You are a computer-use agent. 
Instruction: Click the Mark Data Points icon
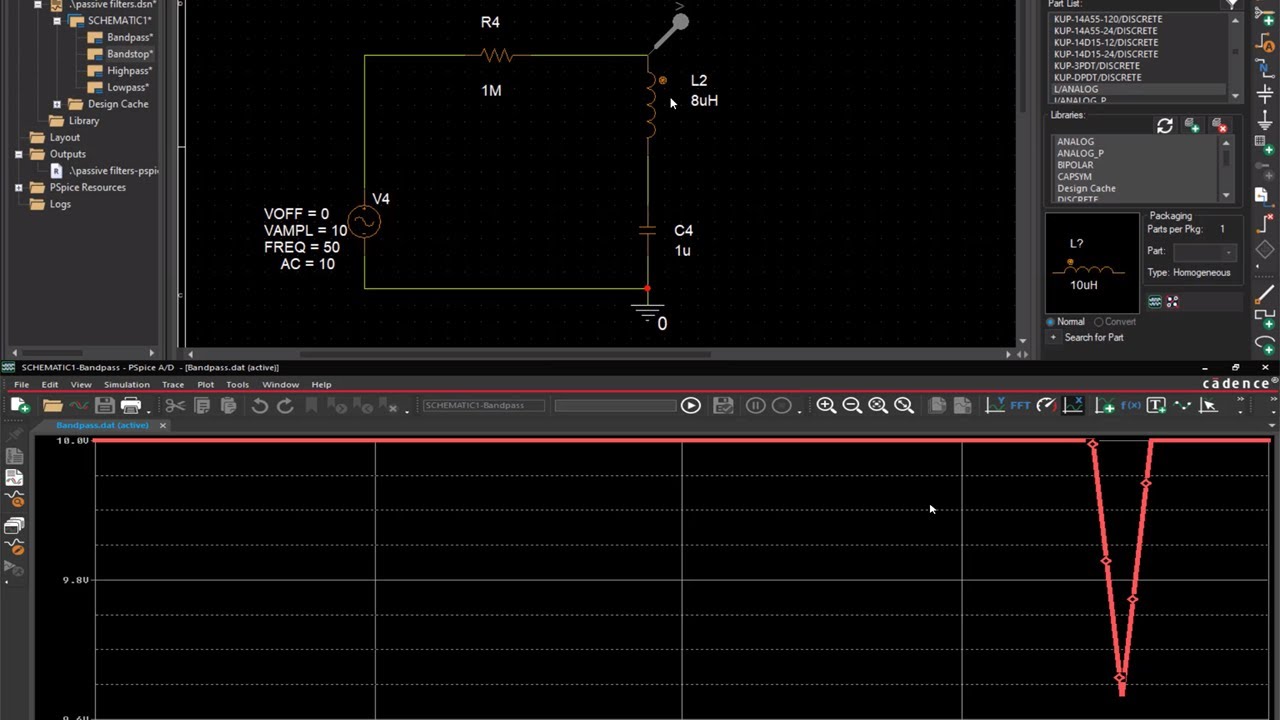(x=1183, y=405)
